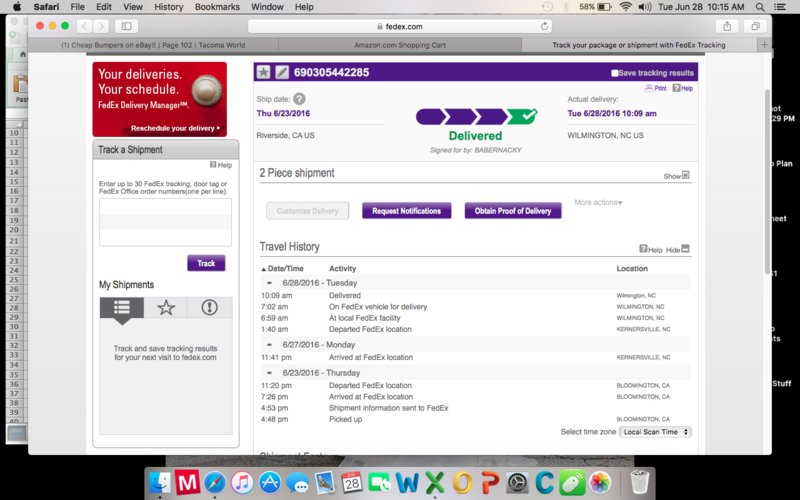
Task: Sort by the Date/Time column header
Action: (282, 268)
